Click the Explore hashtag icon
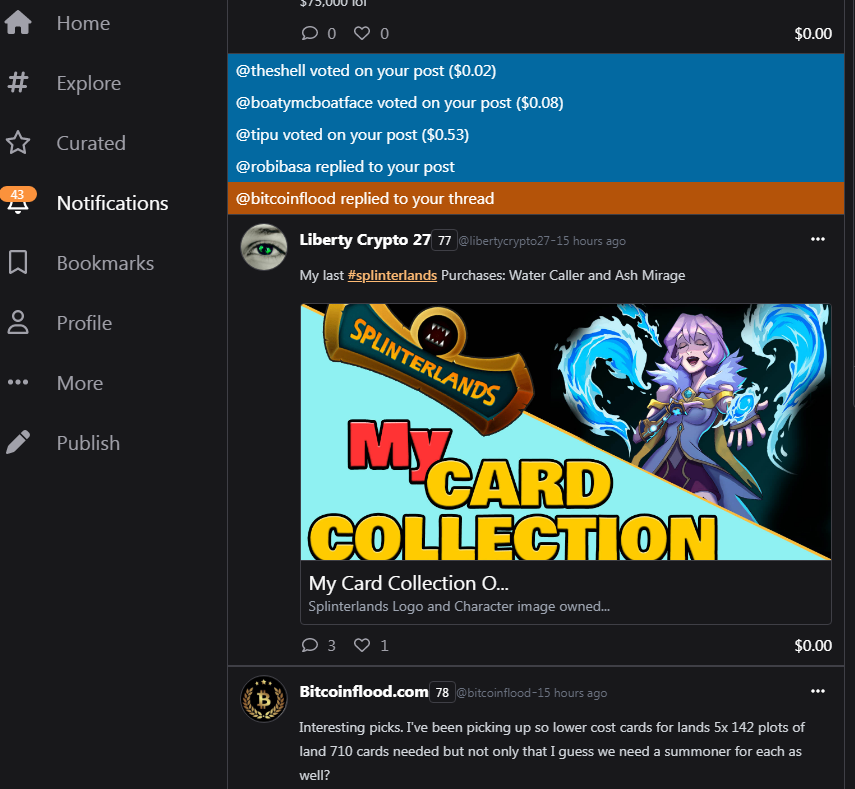This screenshot has width=855, height=789. click(18, 83)
